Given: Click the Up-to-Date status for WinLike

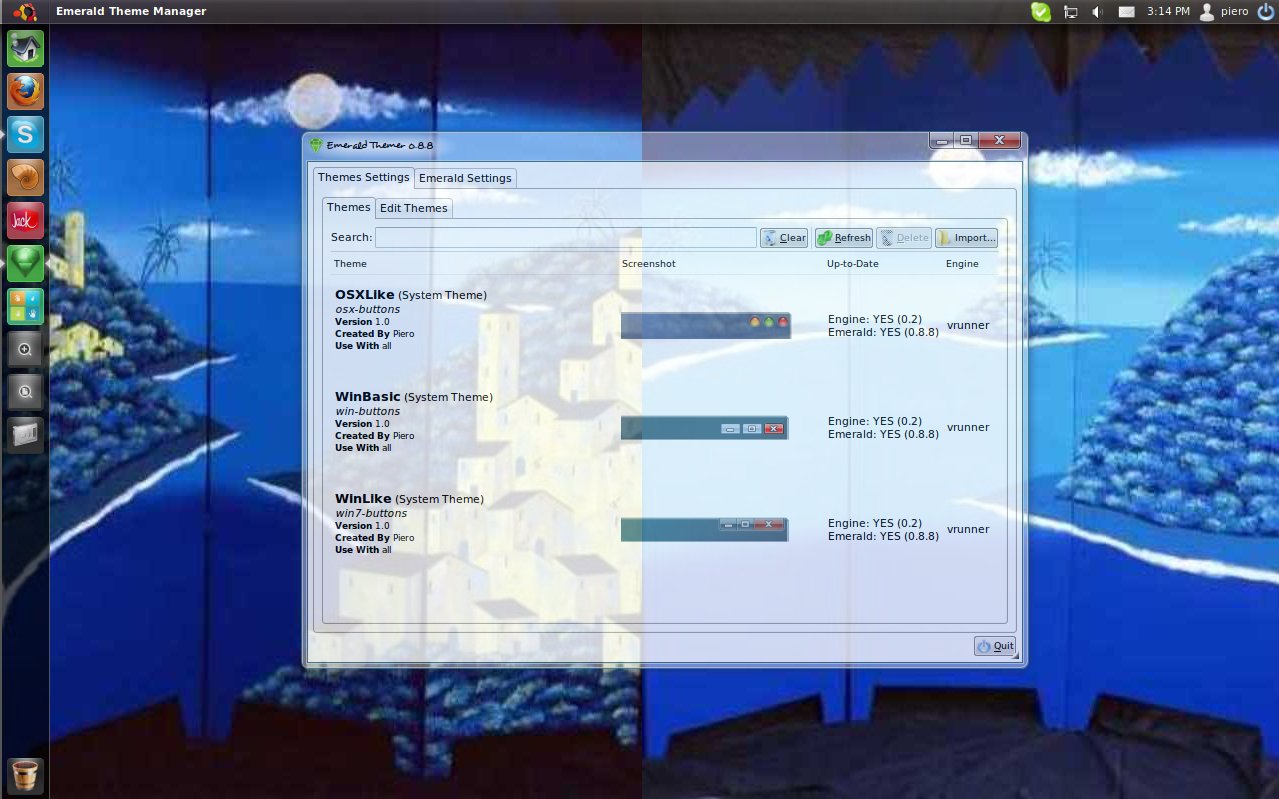Looking at the screenshot, I should coord(883,530).
